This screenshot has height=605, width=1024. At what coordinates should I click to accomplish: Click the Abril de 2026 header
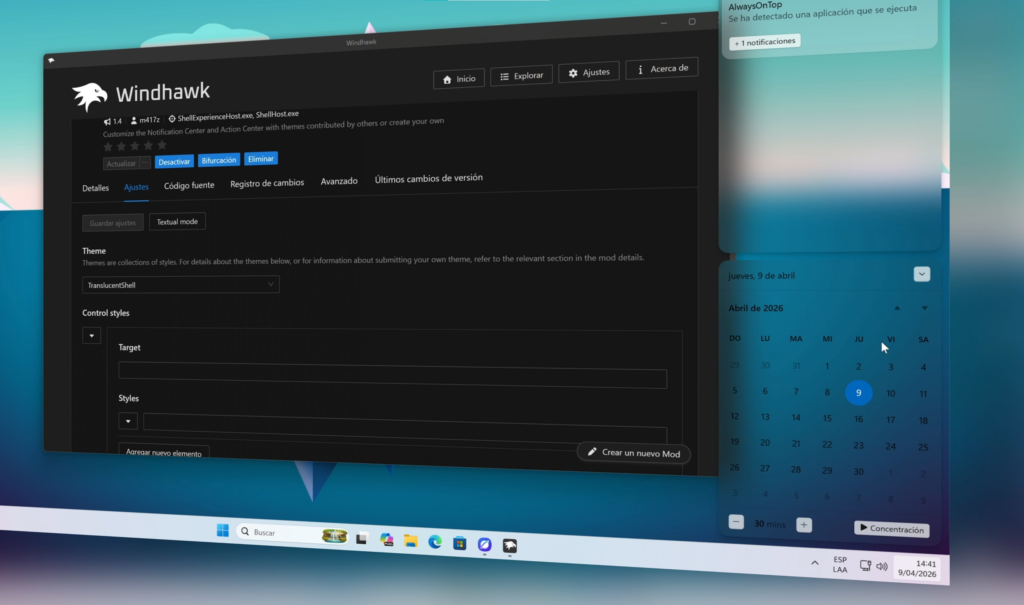click(x=756, y=308)
